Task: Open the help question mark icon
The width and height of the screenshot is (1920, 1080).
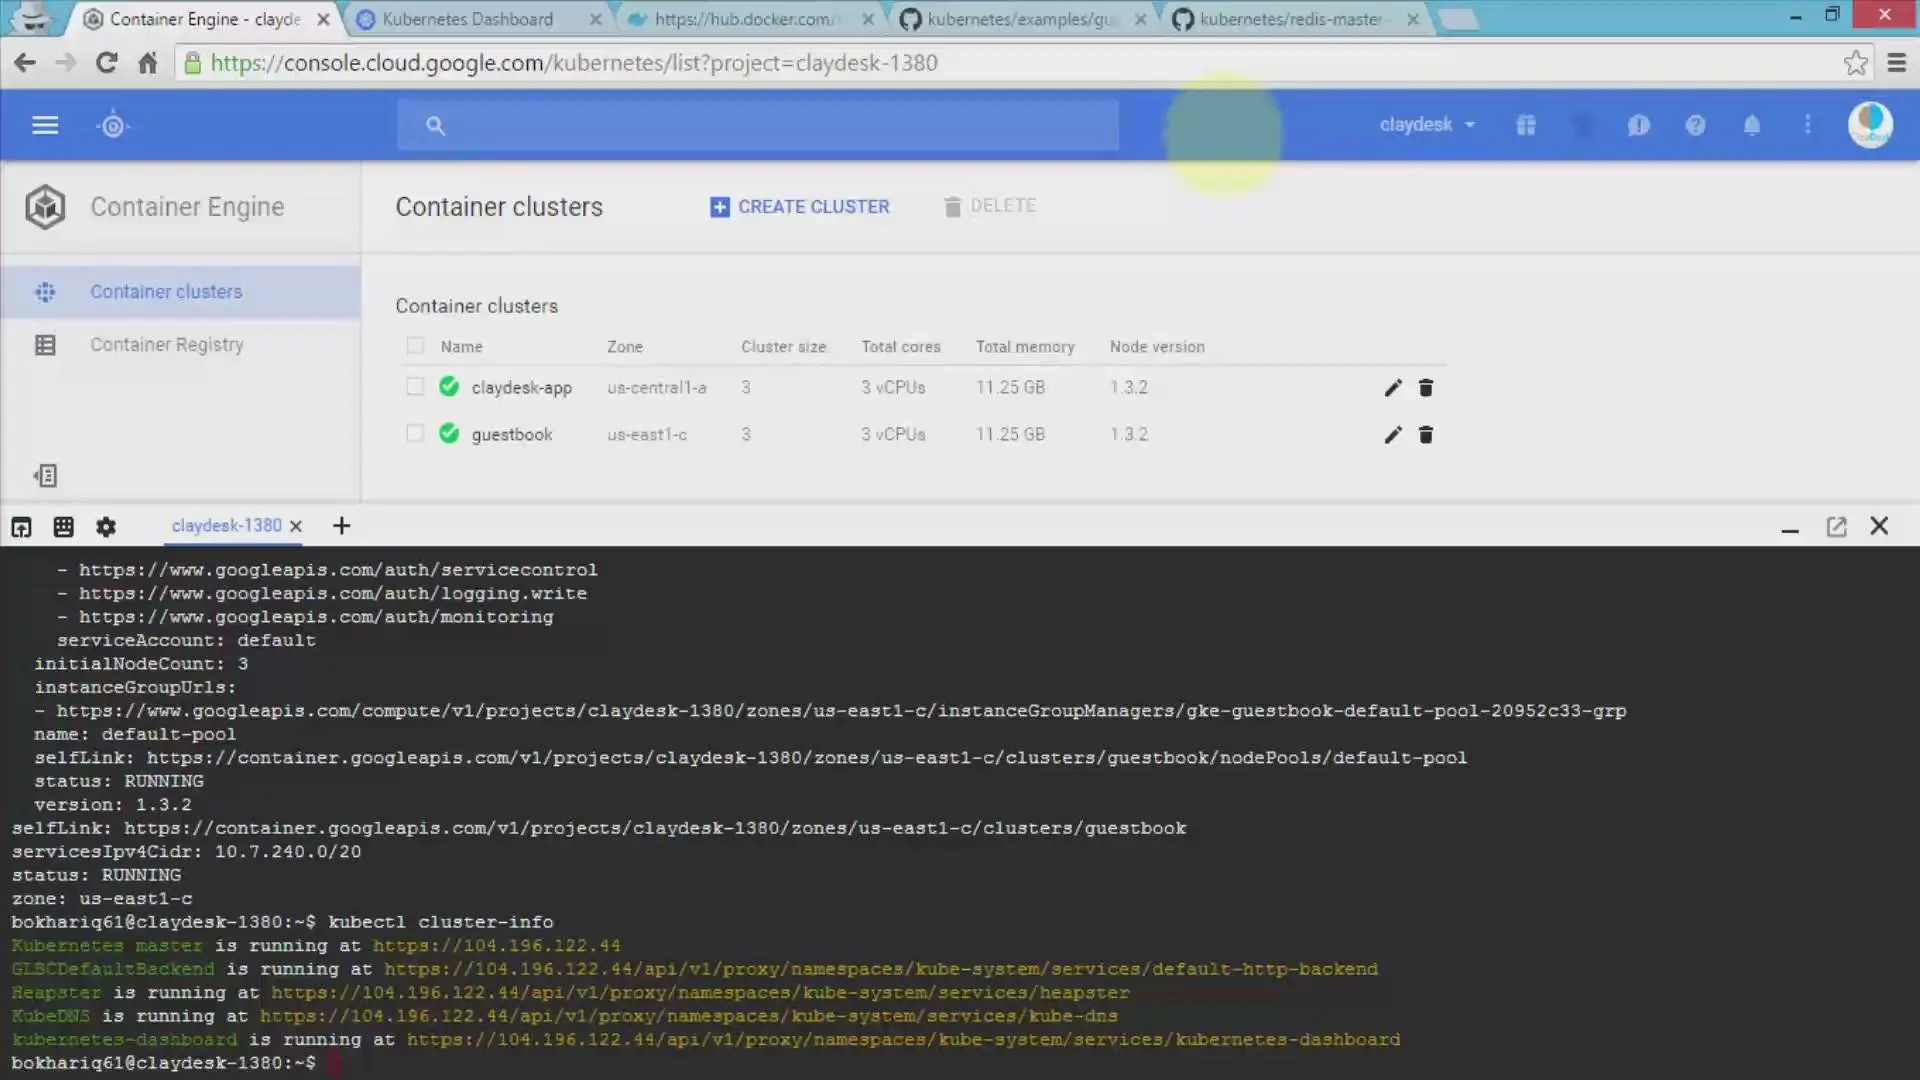Action: coord(1695,125)
